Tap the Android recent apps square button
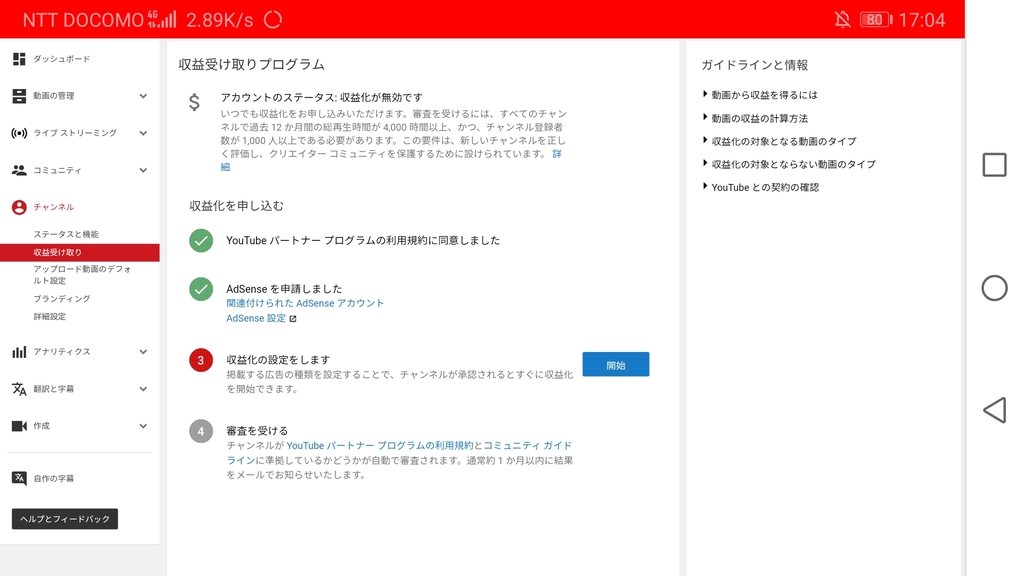 pos(994,165)
